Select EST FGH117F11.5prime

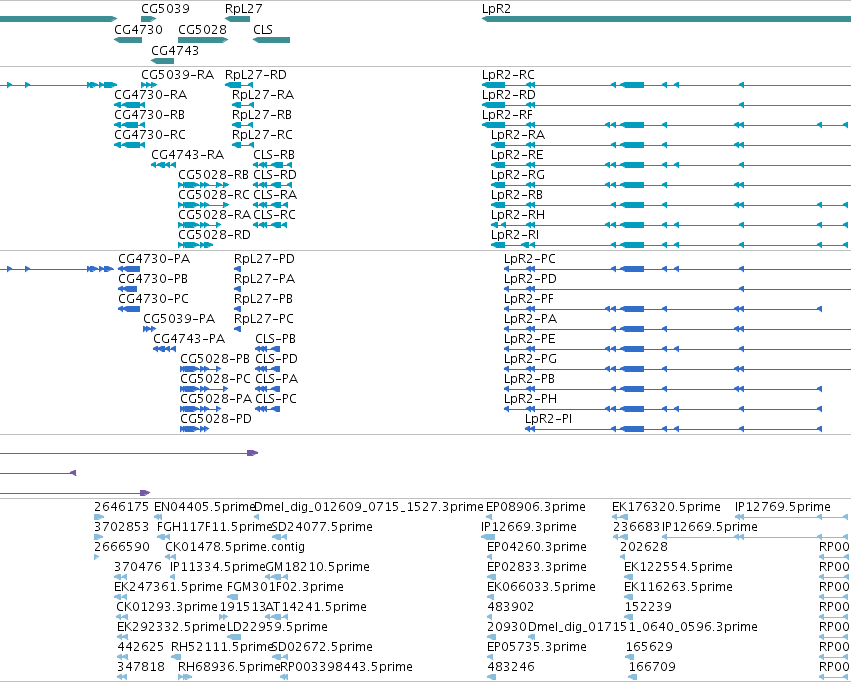pos(214,527)
